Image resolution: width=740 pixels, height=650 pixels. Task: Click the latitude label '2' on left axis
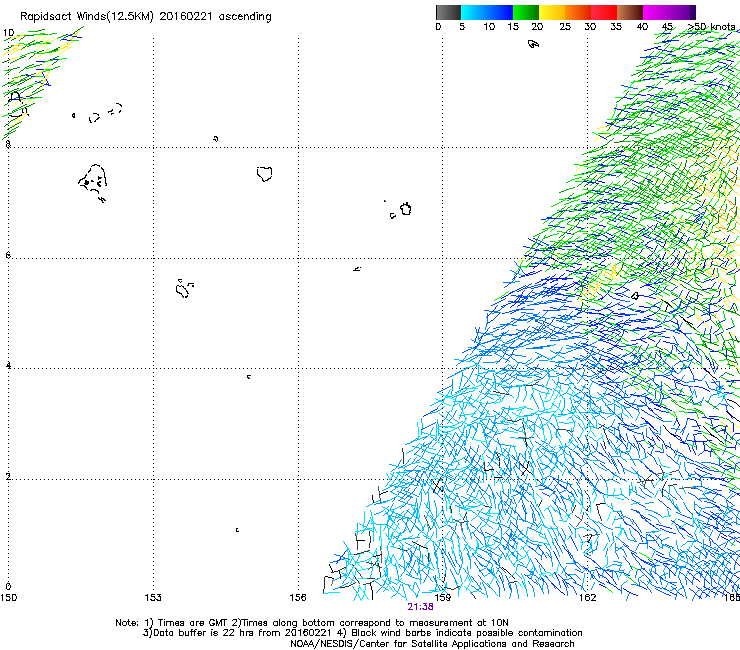[8, 476]
